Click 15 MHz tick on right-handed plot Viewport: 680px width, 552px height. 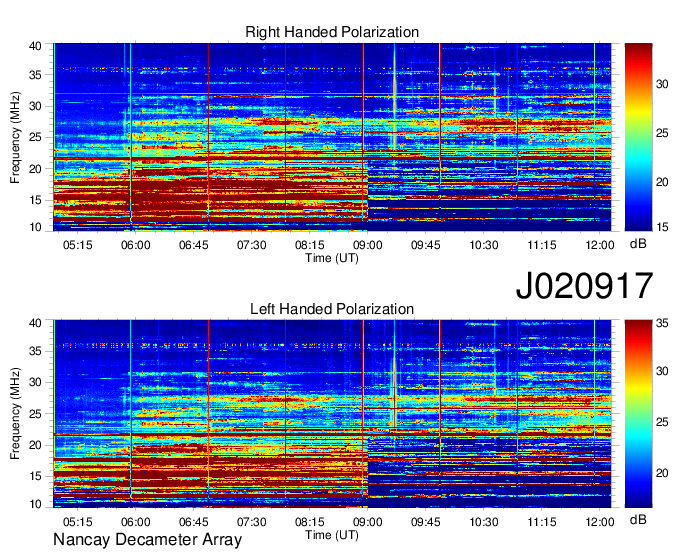click(35, 200)
